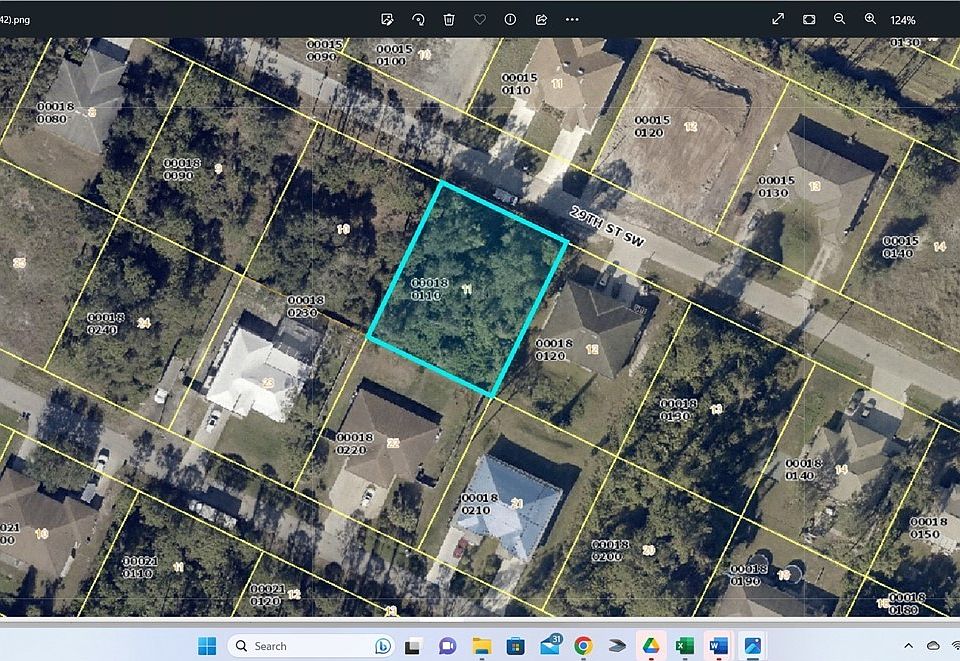Screen dimensions: 960x661
Task: Expand the system tray hidden icons chevron
Action: pos(909,646)
